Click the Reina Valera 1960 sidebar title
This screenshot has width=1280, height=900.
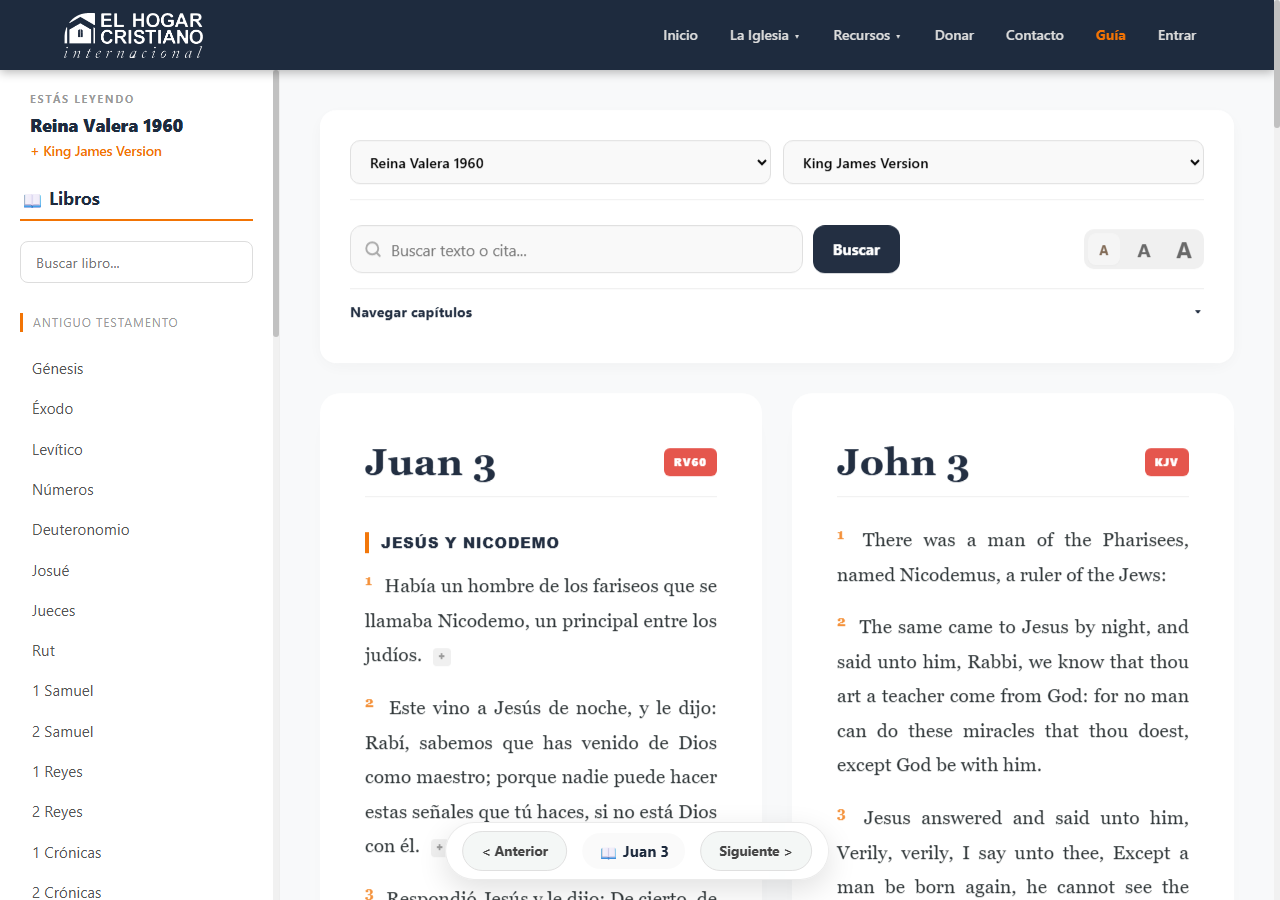tap(107, 126)
